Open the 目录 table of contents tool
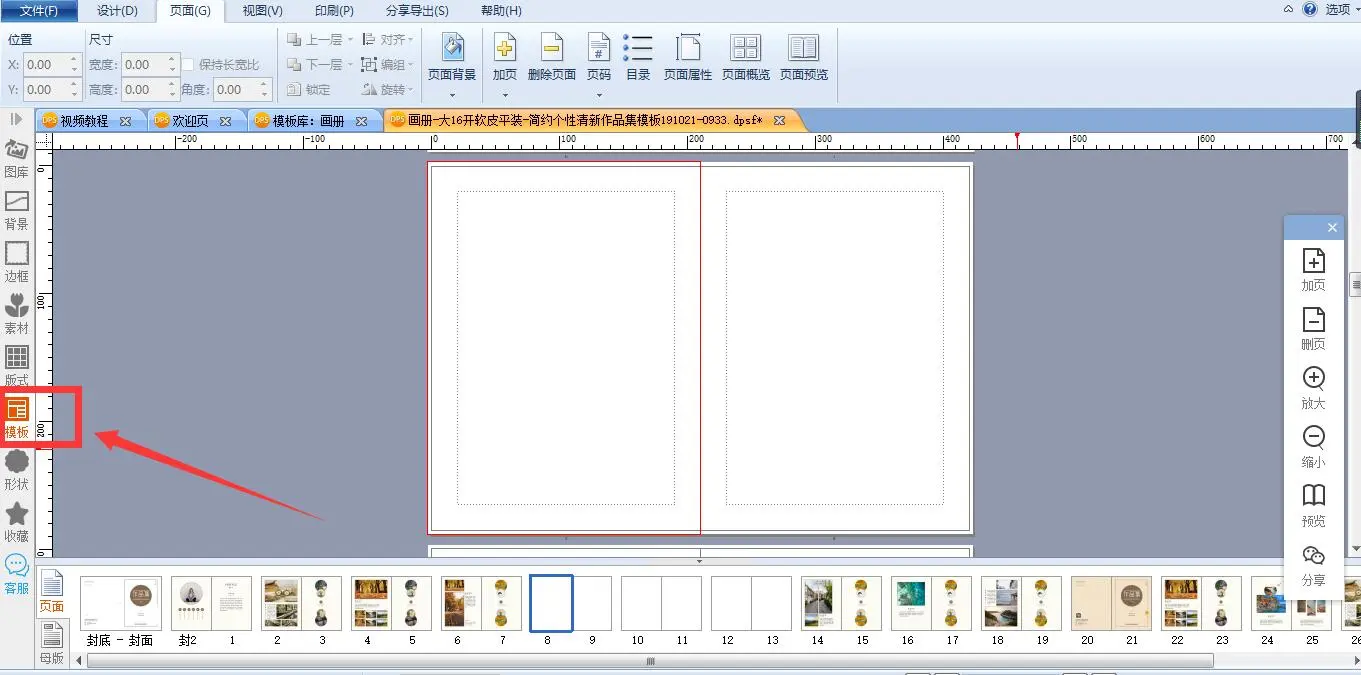The image size is (1361, 675). point(638,58)
